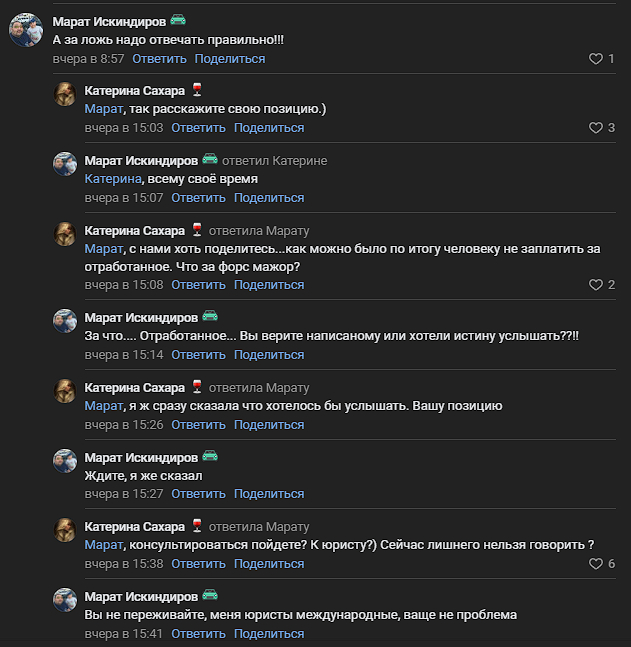Share Marat's comment from 15:07
Viewport: 631px width, 647px height.
[x=269, y=198]
